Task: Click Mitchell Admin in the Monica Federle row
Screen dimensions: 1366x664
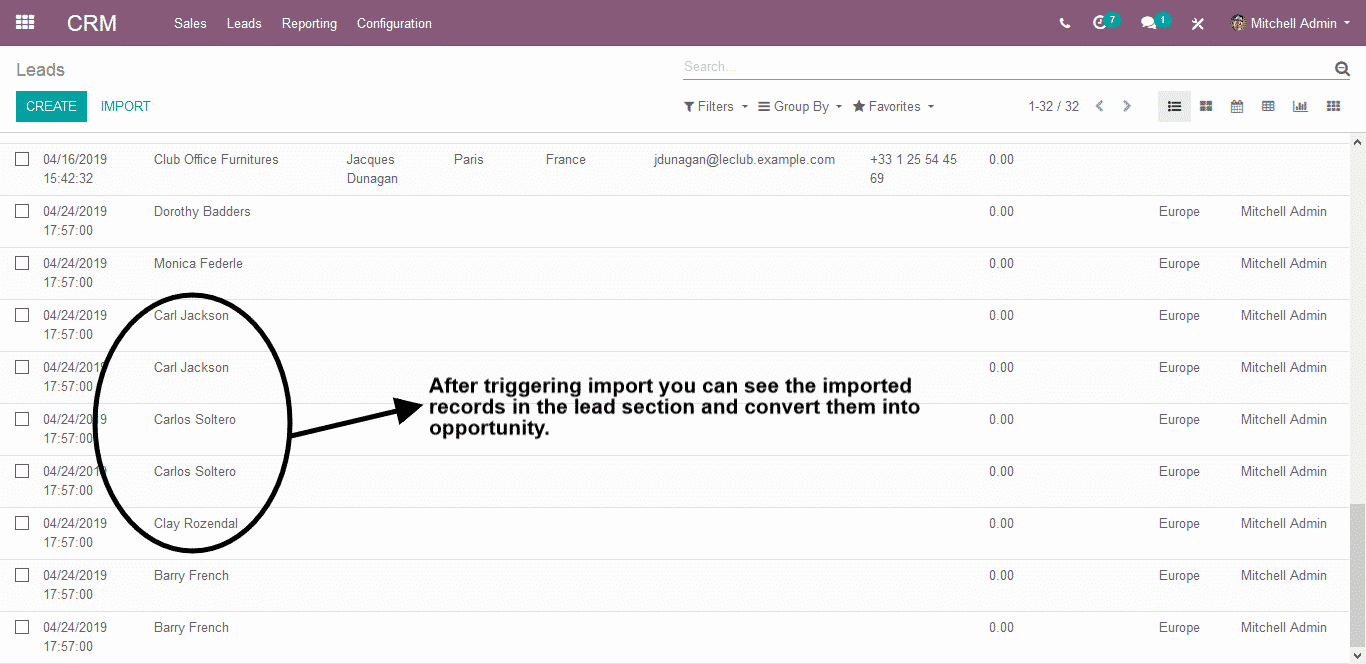Action: point(1284,263)
